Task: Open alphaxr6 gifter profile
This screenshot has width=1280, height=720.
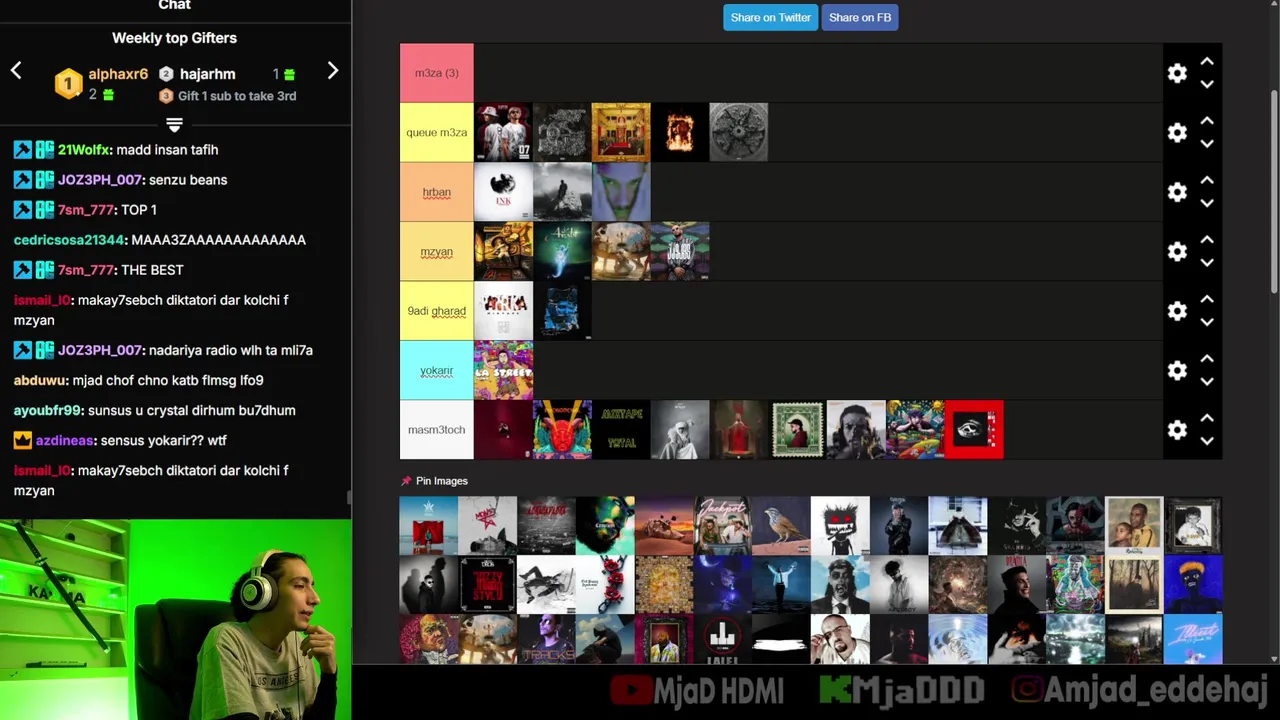Action: coord(118,74)
